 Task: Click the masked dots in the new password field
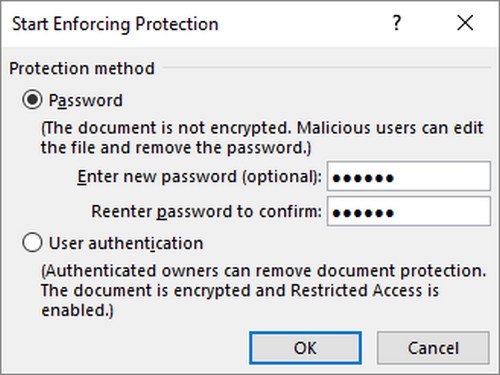coord(363,178)
